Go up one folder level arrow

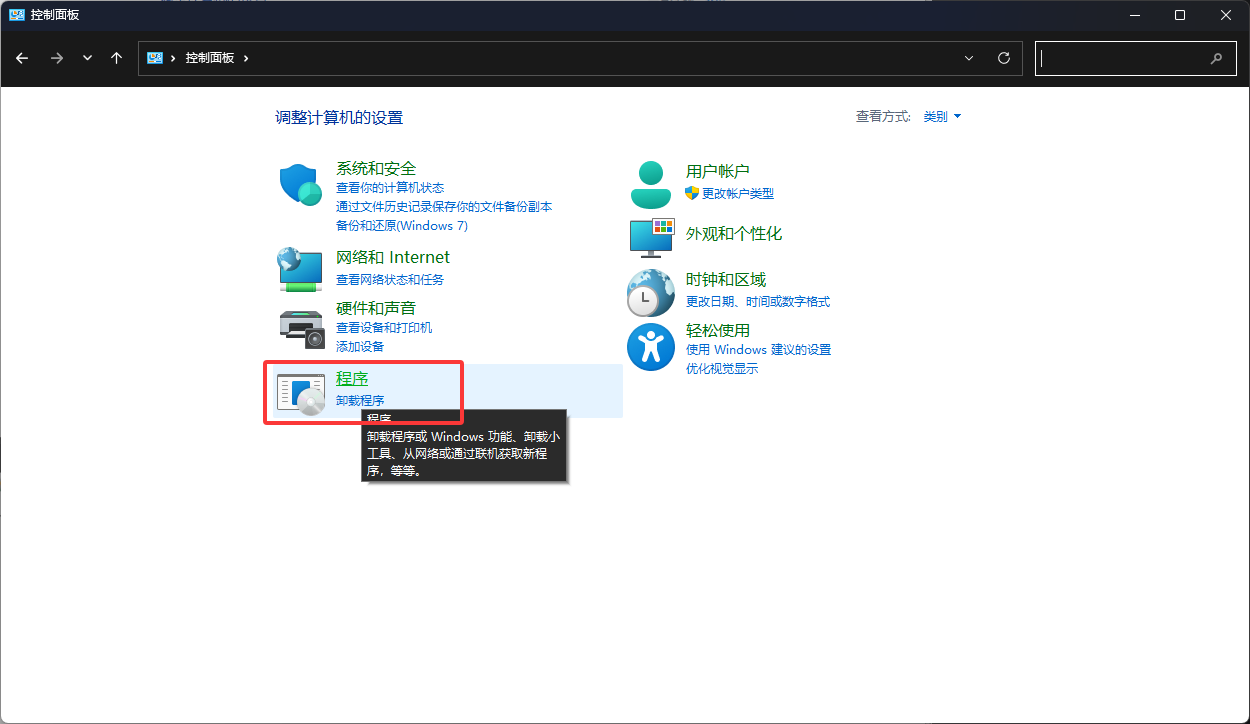(x=117, y=58)
